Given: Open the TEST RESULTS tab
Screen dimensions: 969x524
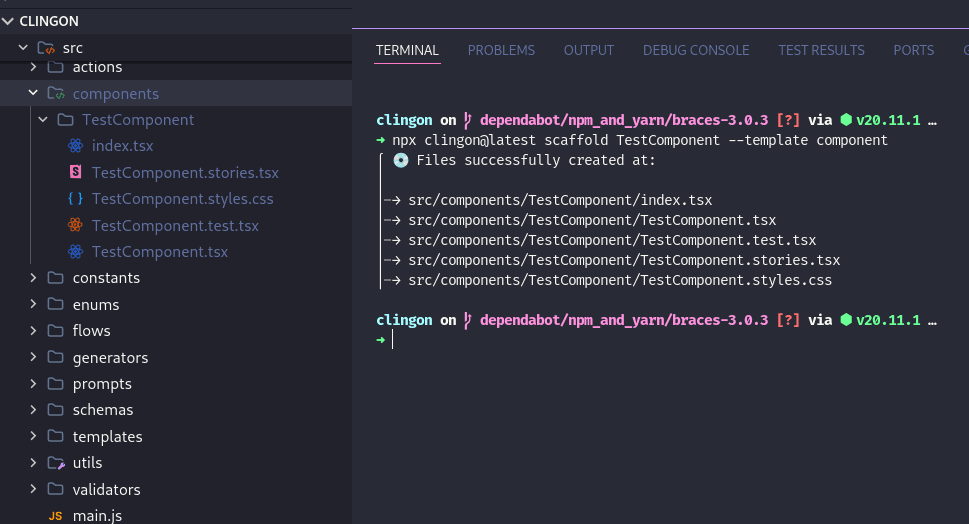Looking at the screenshot, I should tap(821, 50).
